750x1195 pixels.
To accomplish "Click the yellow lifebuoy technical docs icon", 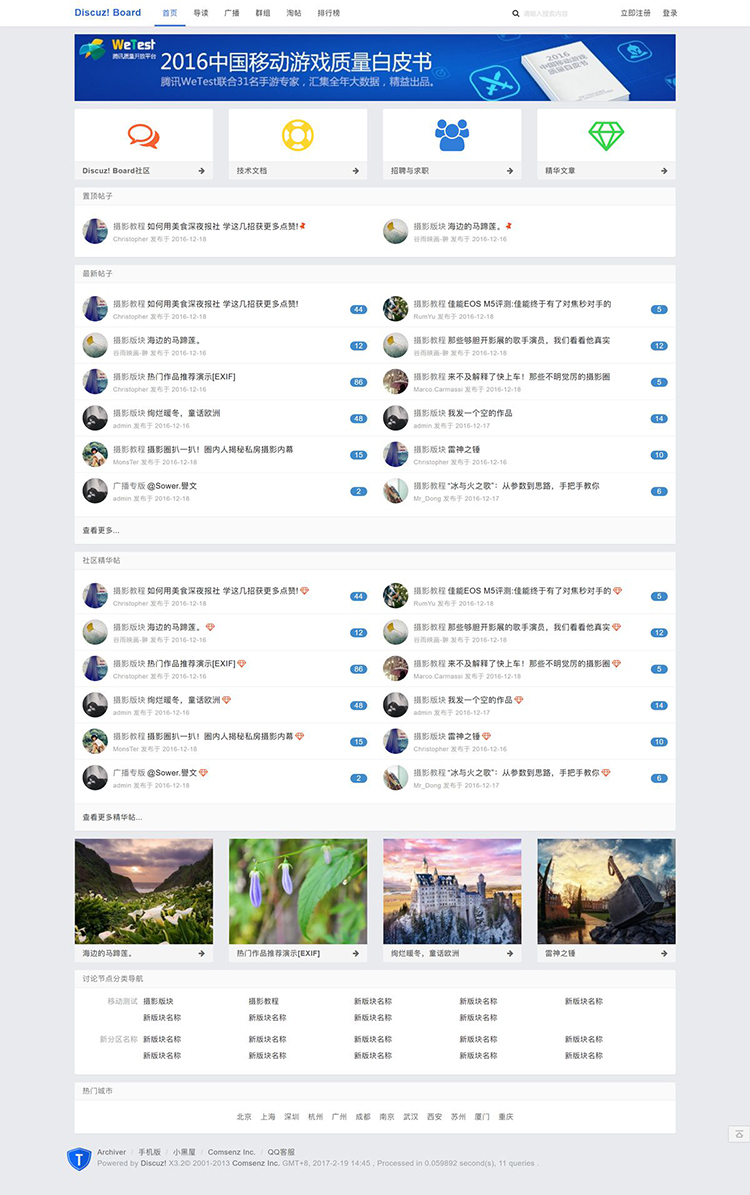I will pos(298,135).
